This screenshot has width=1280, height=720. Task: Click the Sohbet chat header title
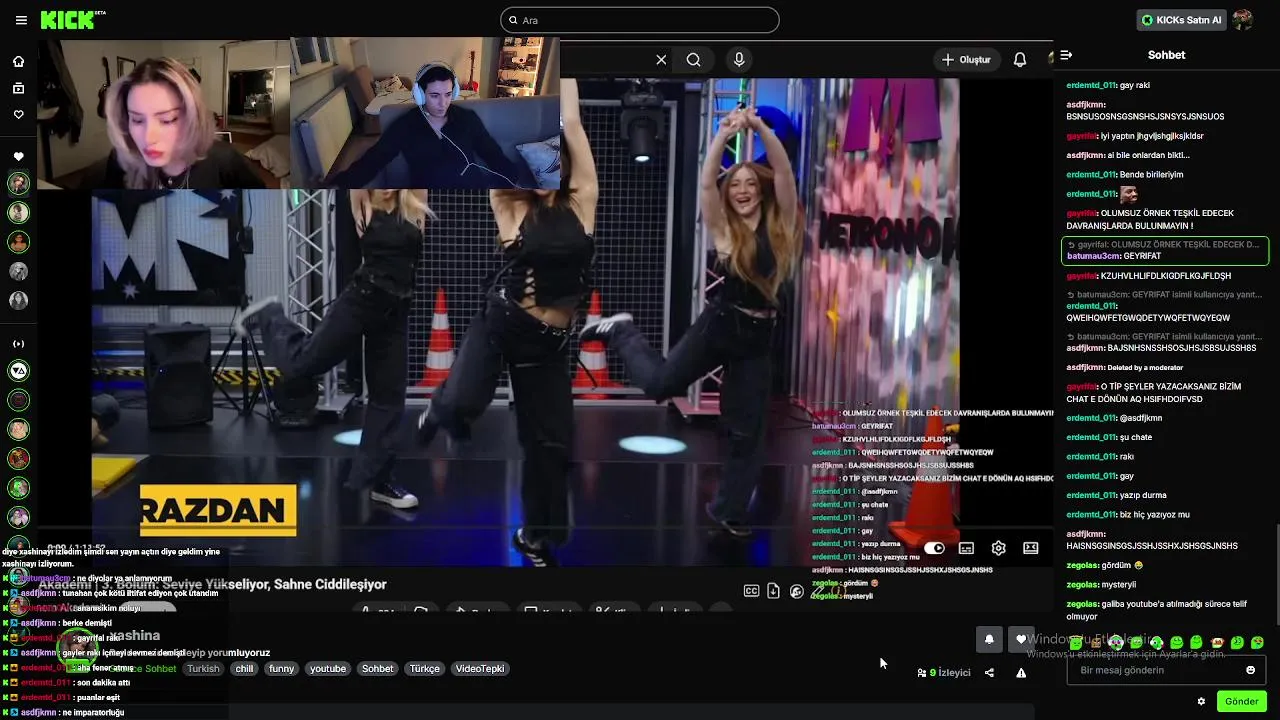pyautogui.click(x=1166, y=55)
